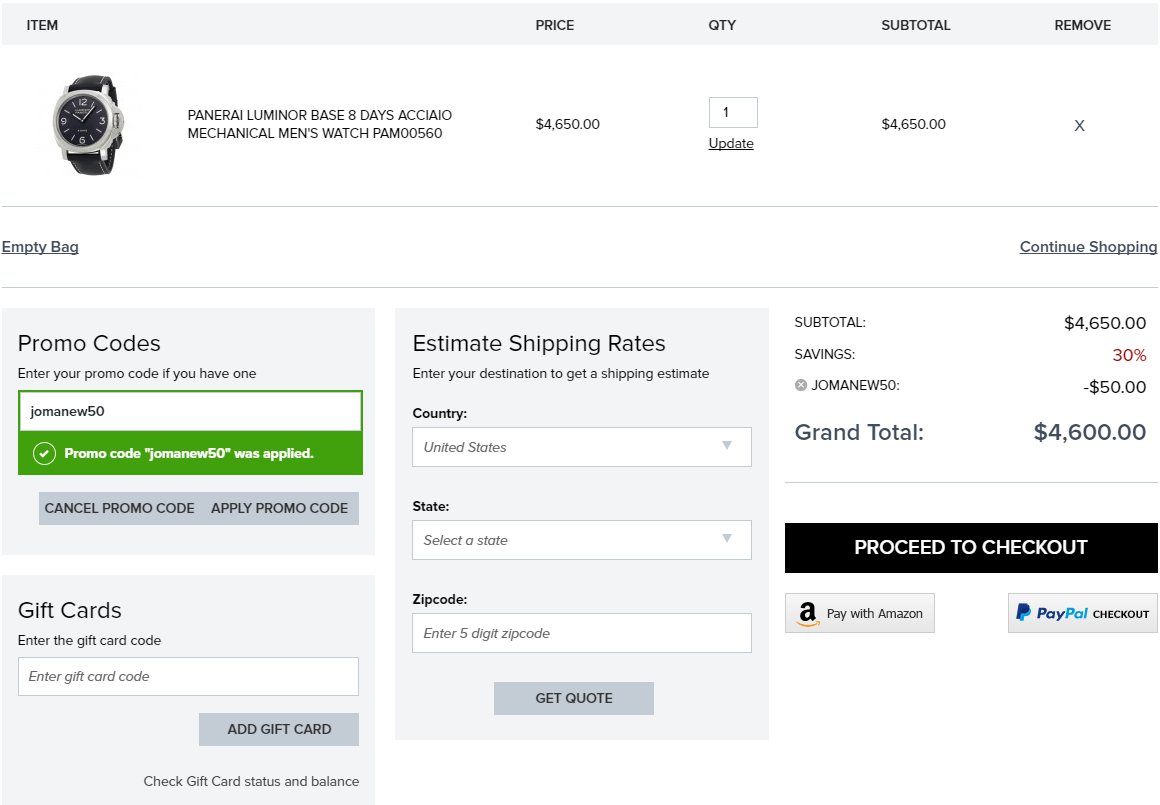Click the Get Quote button

click(574, 698)
